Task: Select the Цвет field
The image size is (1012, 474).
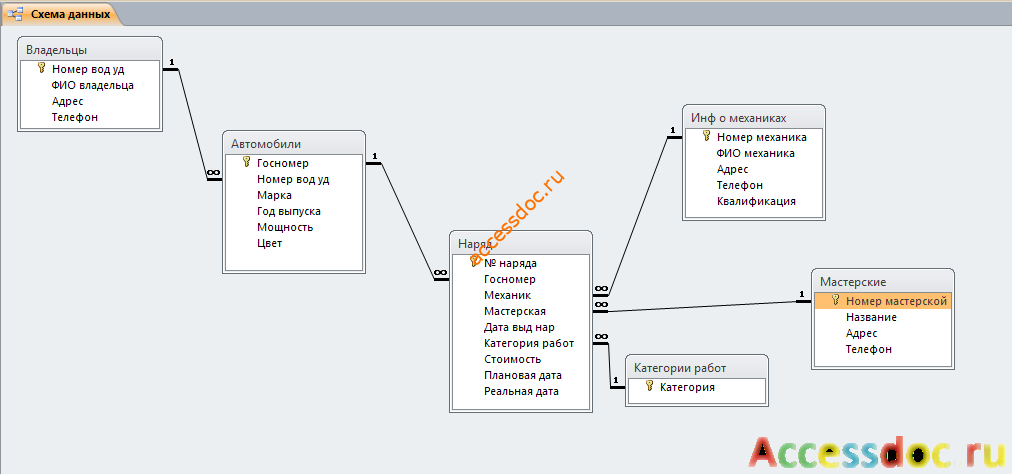Action: click(294, 243)
